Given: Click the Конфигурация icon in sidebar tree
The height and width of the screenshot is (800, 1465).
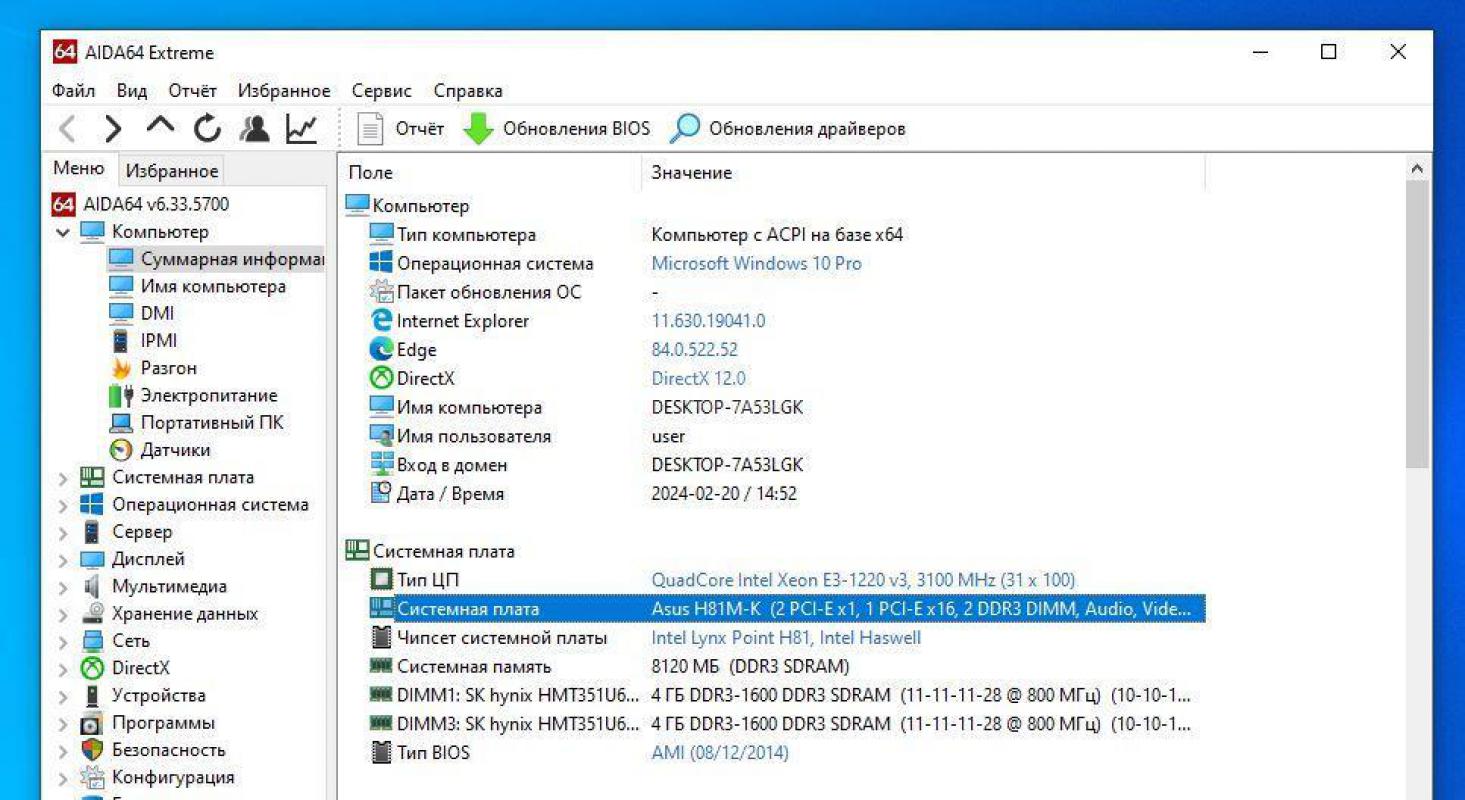Looking at the screenshot, I should pyautogui.click(x=92, y=777).
